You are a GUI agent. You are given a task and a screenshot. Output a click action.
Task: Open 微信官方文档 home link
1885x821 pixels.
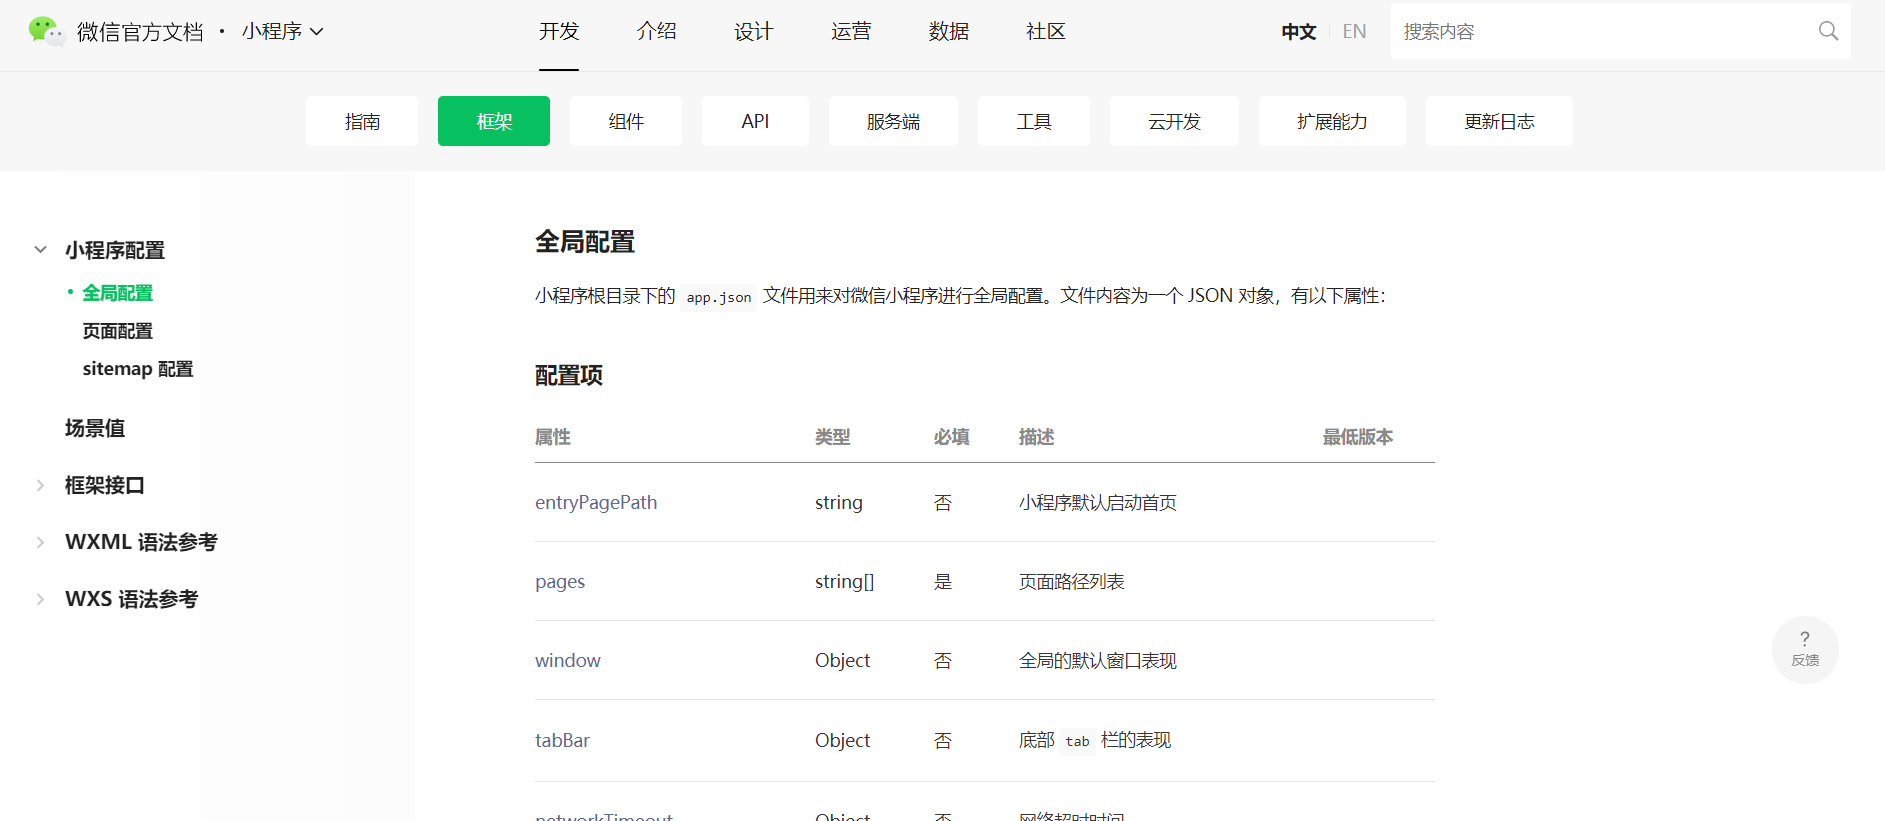coord(140,32)
